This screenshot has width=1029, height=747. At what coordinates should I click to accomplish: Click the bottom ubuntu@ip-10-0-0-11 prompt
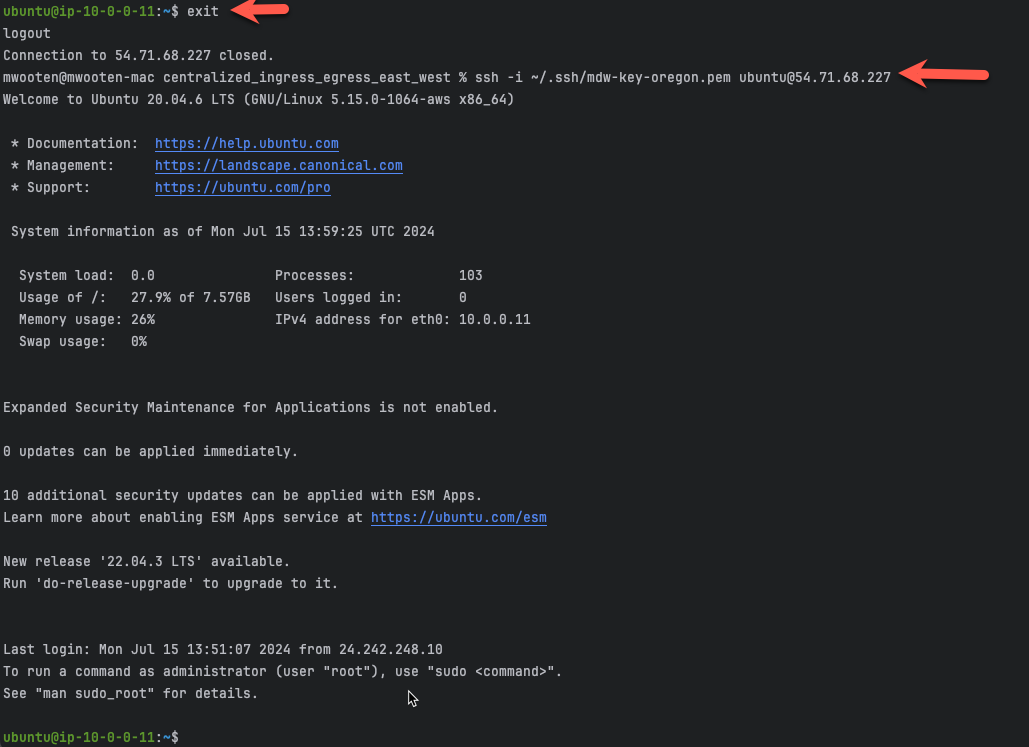tap(91, 737)
